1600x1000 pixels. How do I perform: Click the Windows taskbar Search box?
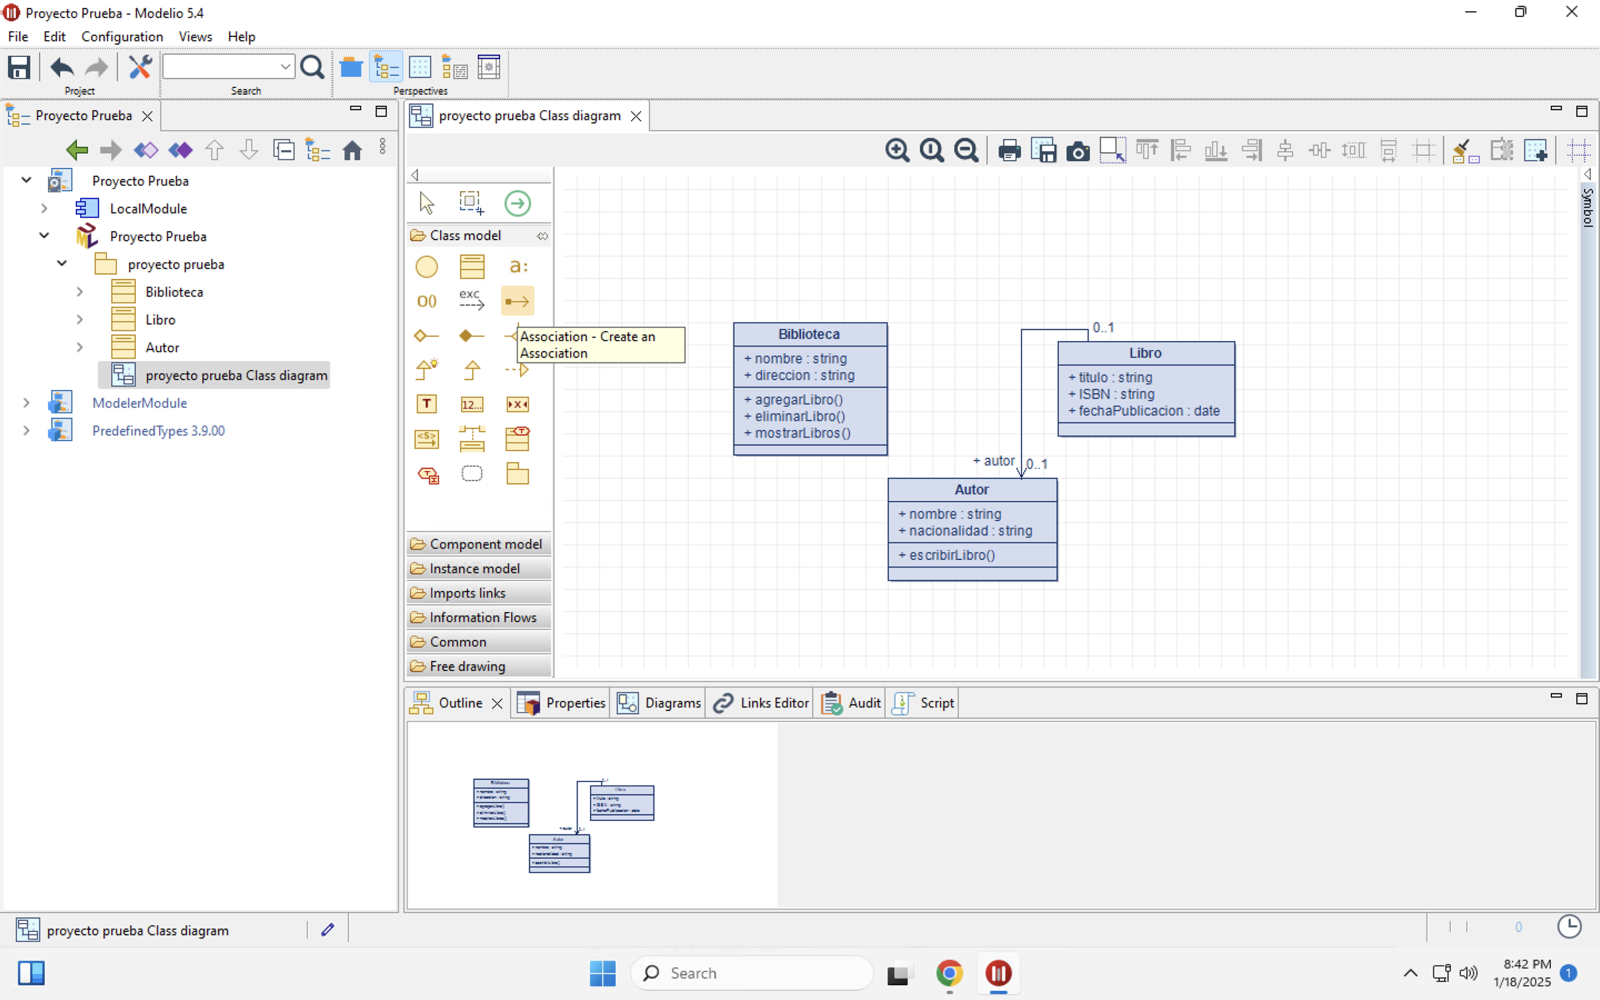click(751, 973)
